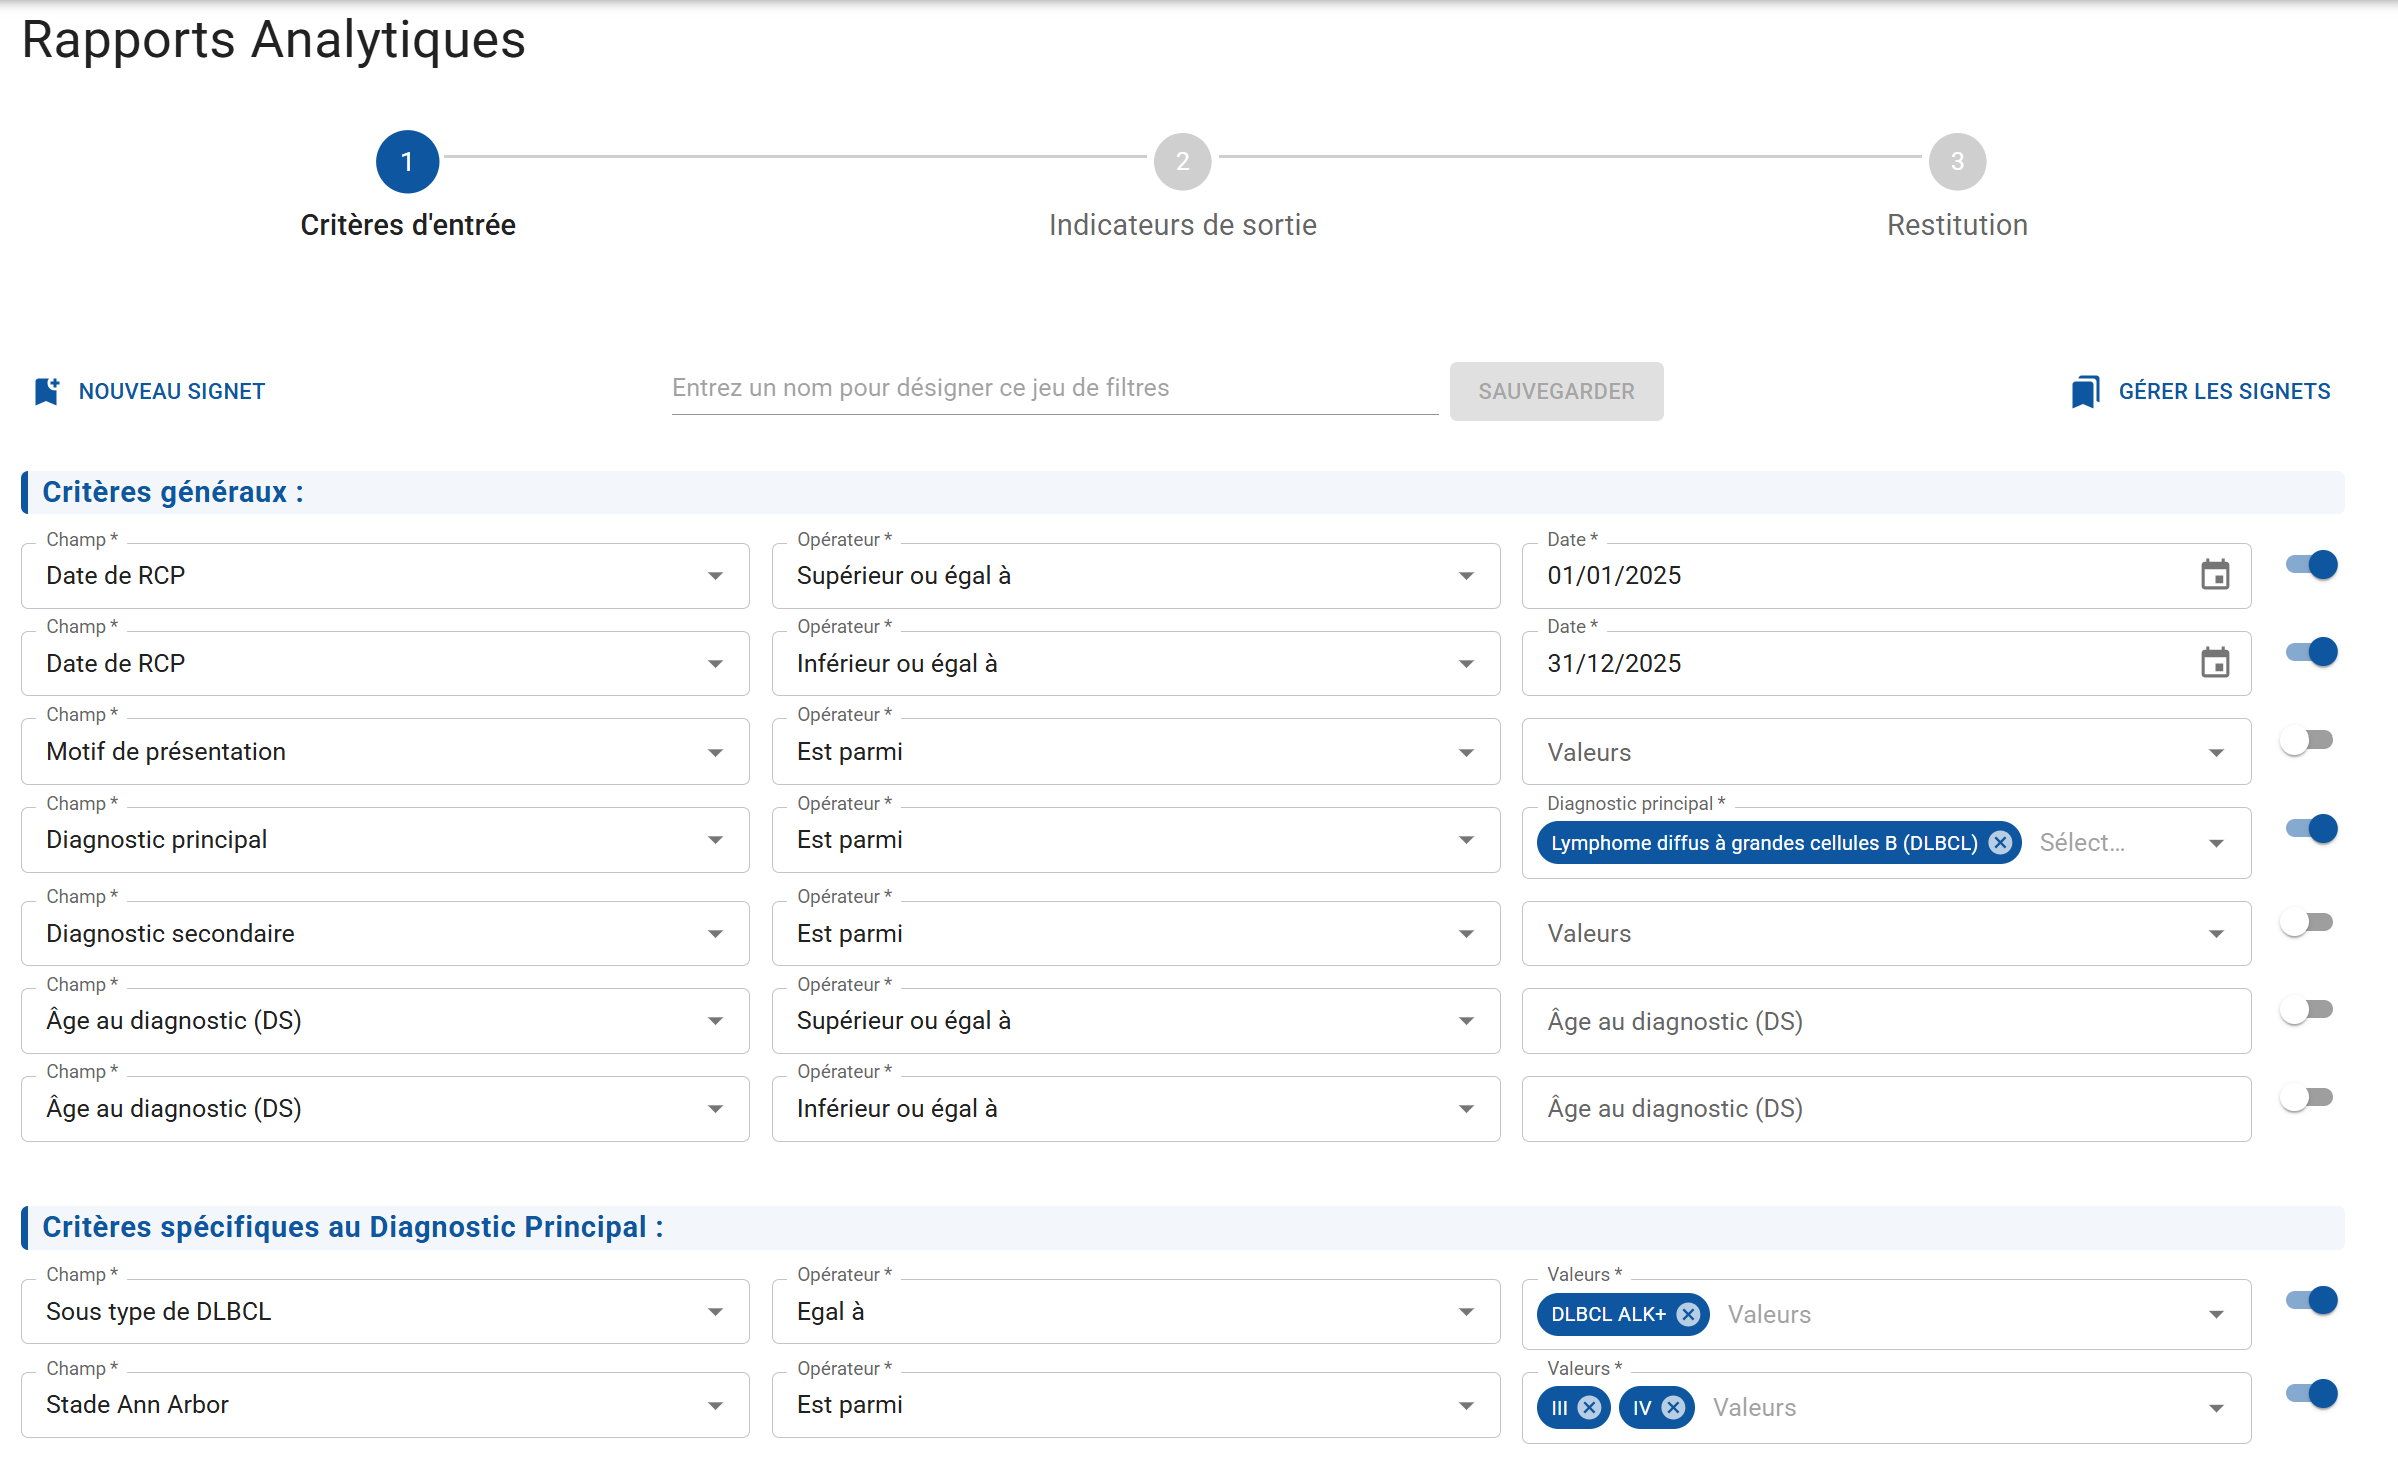Go to step 2 Indicateurs de sortie
2398x1466 pixels.
pyautogui.click(x=1182, y=162)
